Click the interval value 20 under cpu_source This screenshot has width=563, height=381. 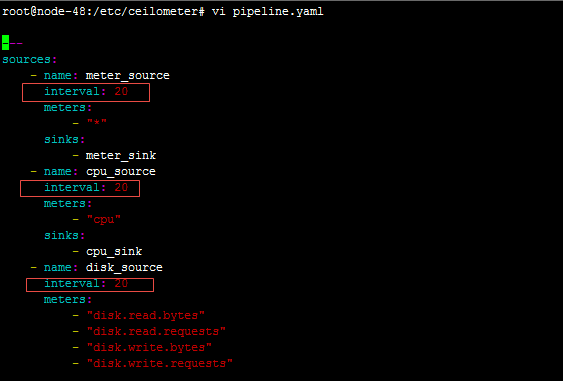(121, 187)
